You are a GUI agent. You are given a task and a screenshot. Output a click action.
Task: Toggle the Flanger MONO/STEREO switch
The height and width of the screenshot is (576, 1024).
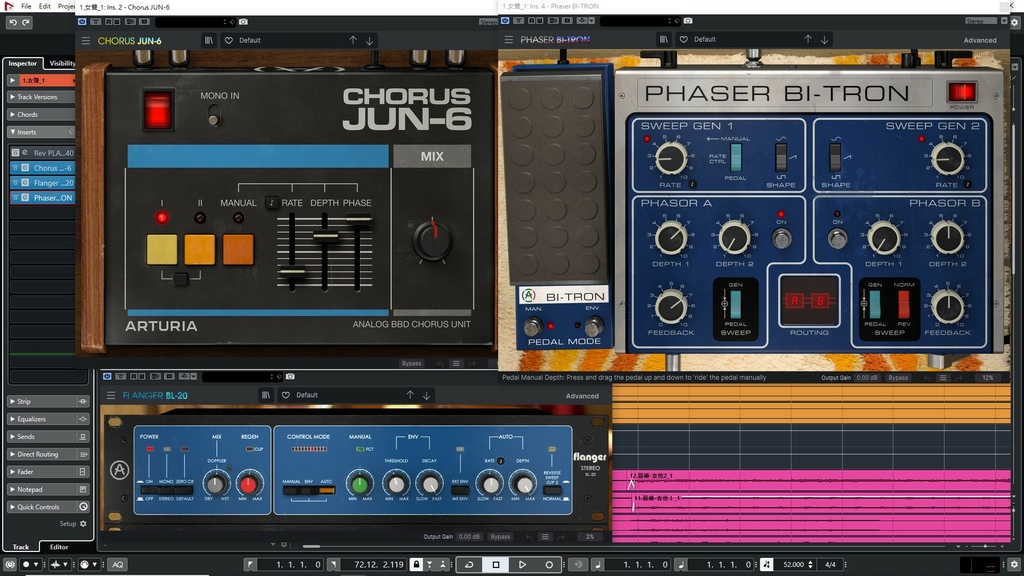(166, 489)
